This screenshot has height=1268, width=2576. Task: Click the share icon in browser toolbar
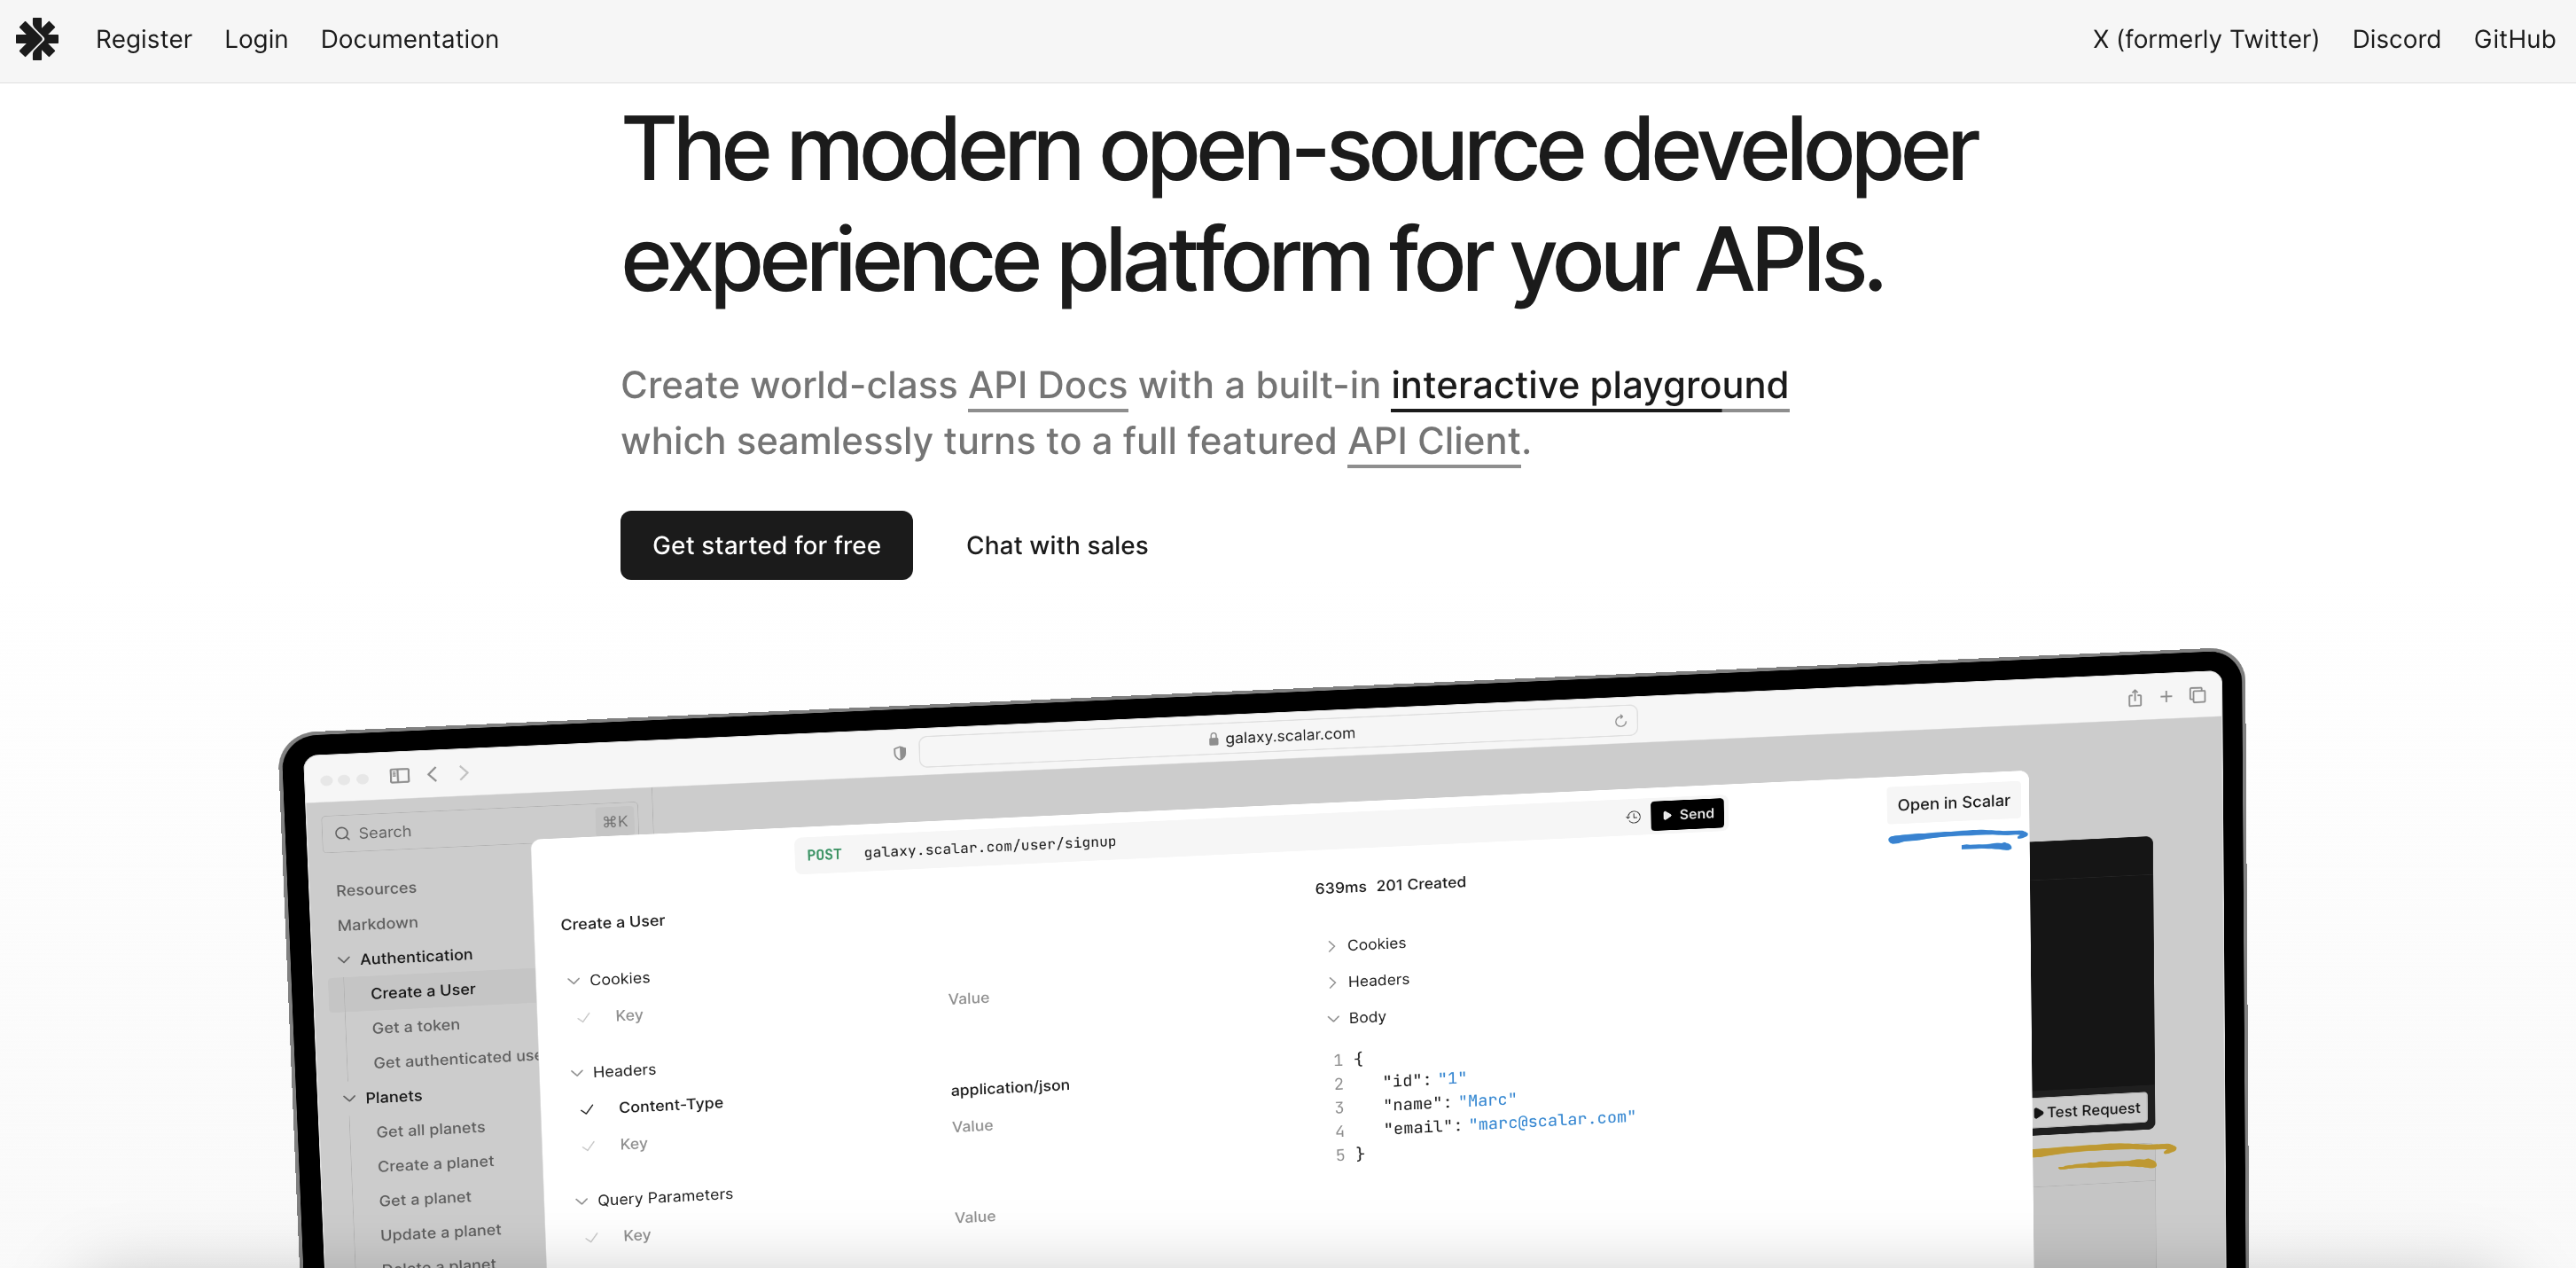pyautogui.click(x=2134, y=698)
